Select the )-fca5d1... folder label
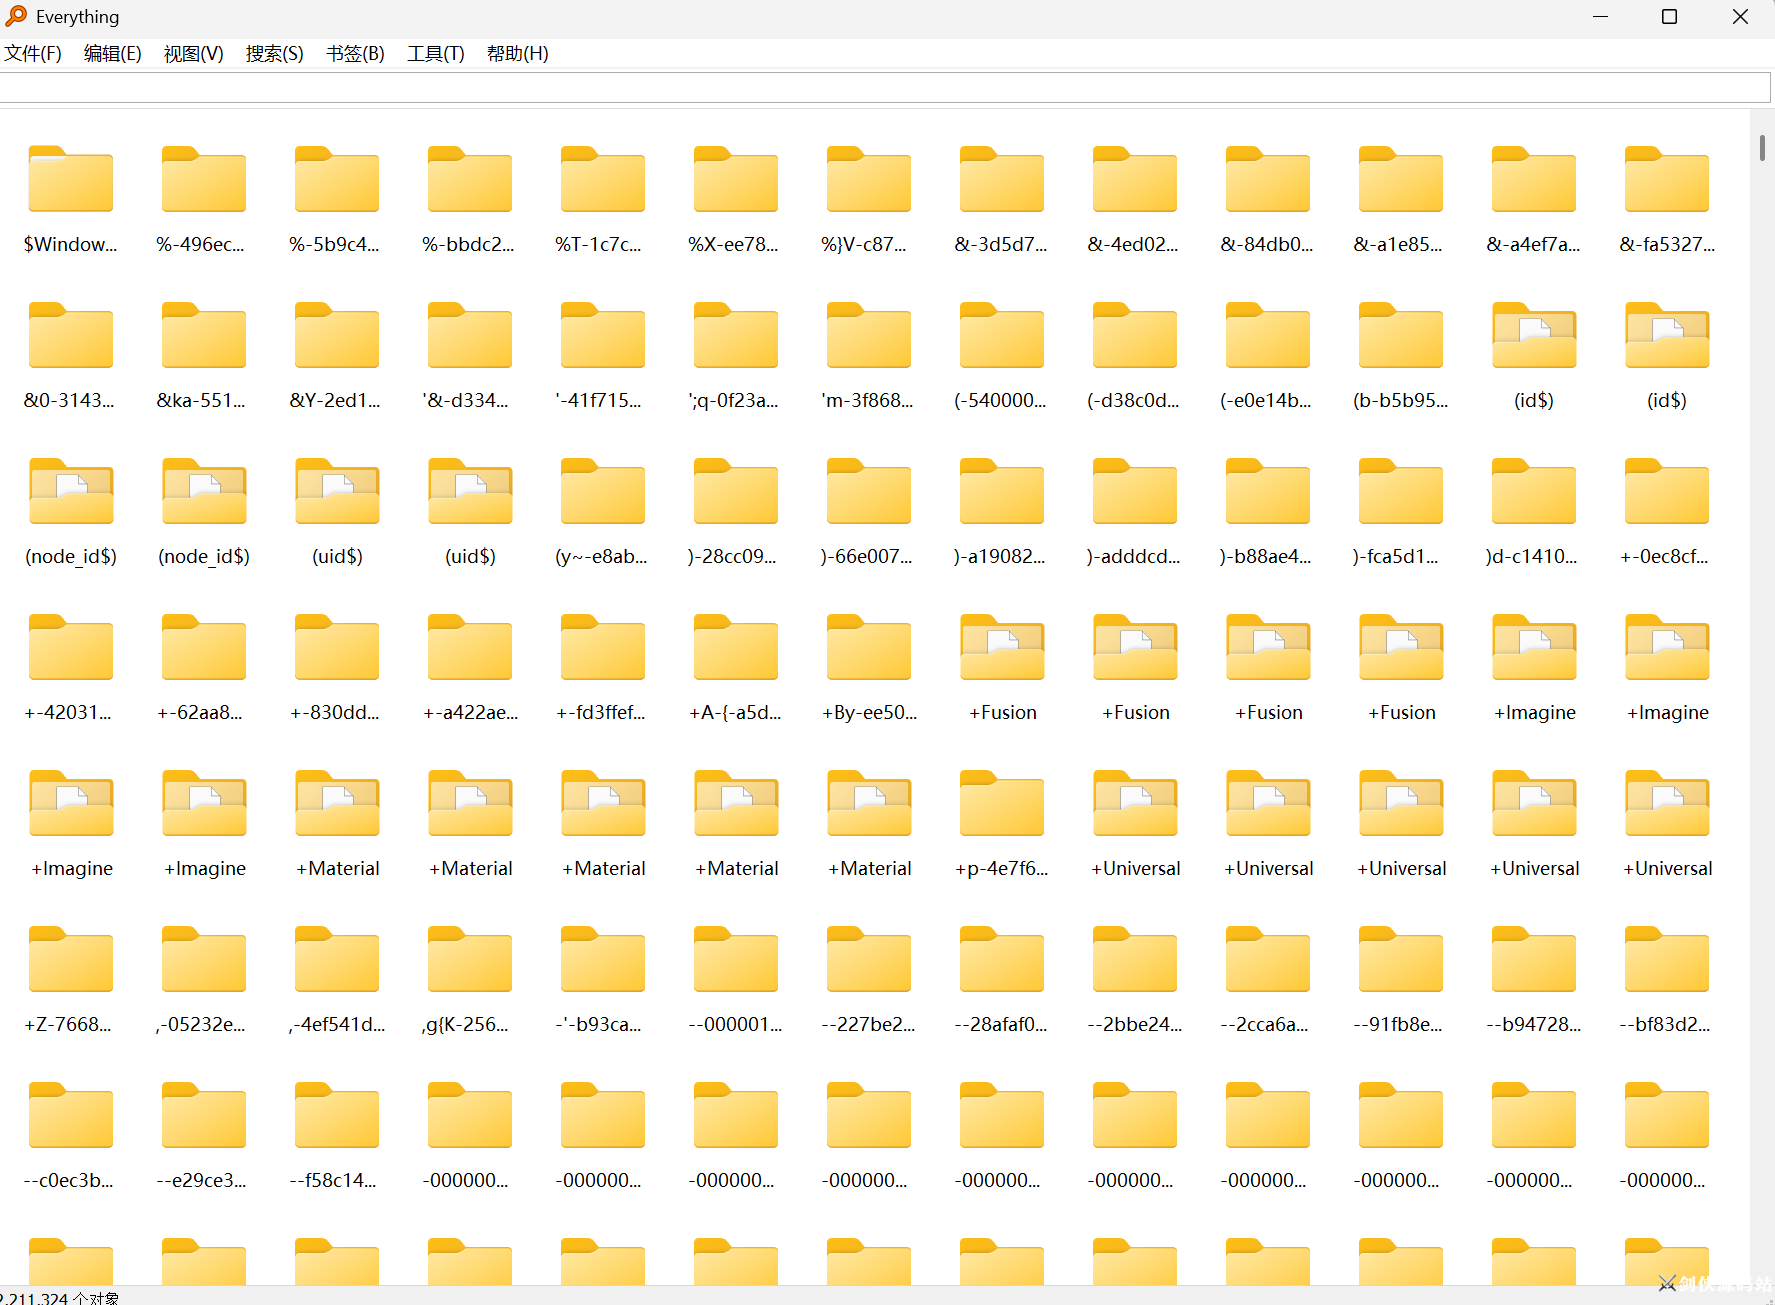 click(x=1395, y=556)
